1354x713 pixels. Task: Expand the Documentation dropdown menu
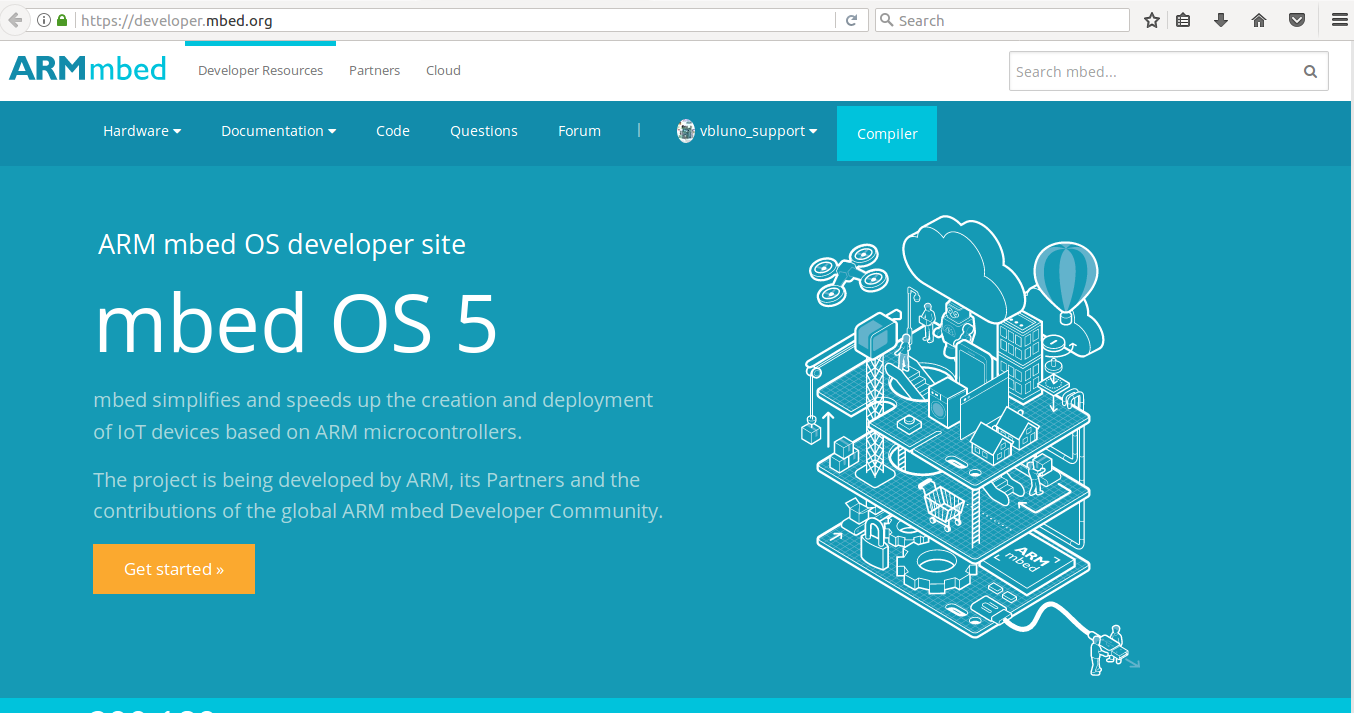point(278,131)
